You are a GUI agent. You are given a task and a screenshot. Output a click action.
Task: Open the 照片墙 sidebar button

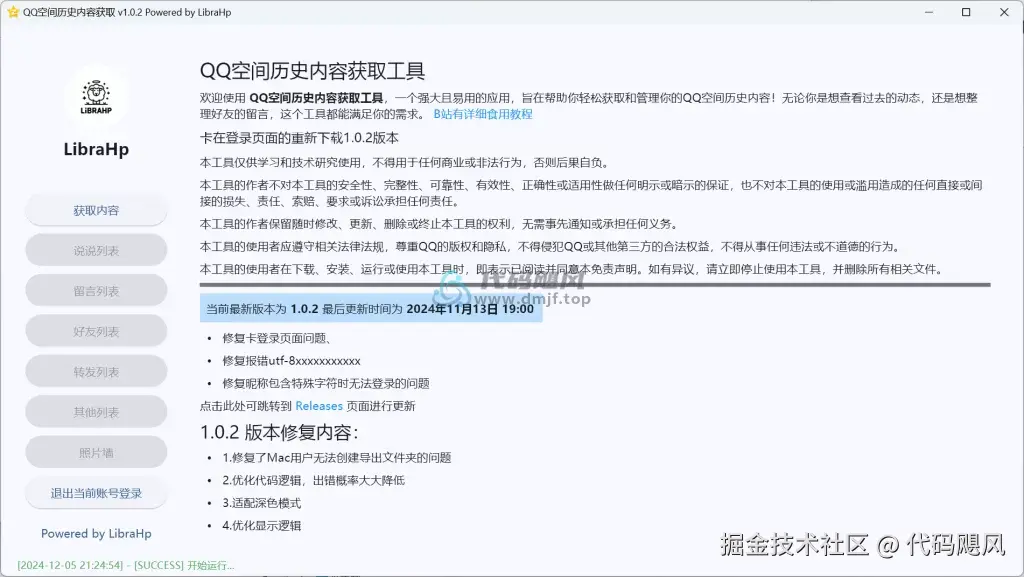point(96,453)
